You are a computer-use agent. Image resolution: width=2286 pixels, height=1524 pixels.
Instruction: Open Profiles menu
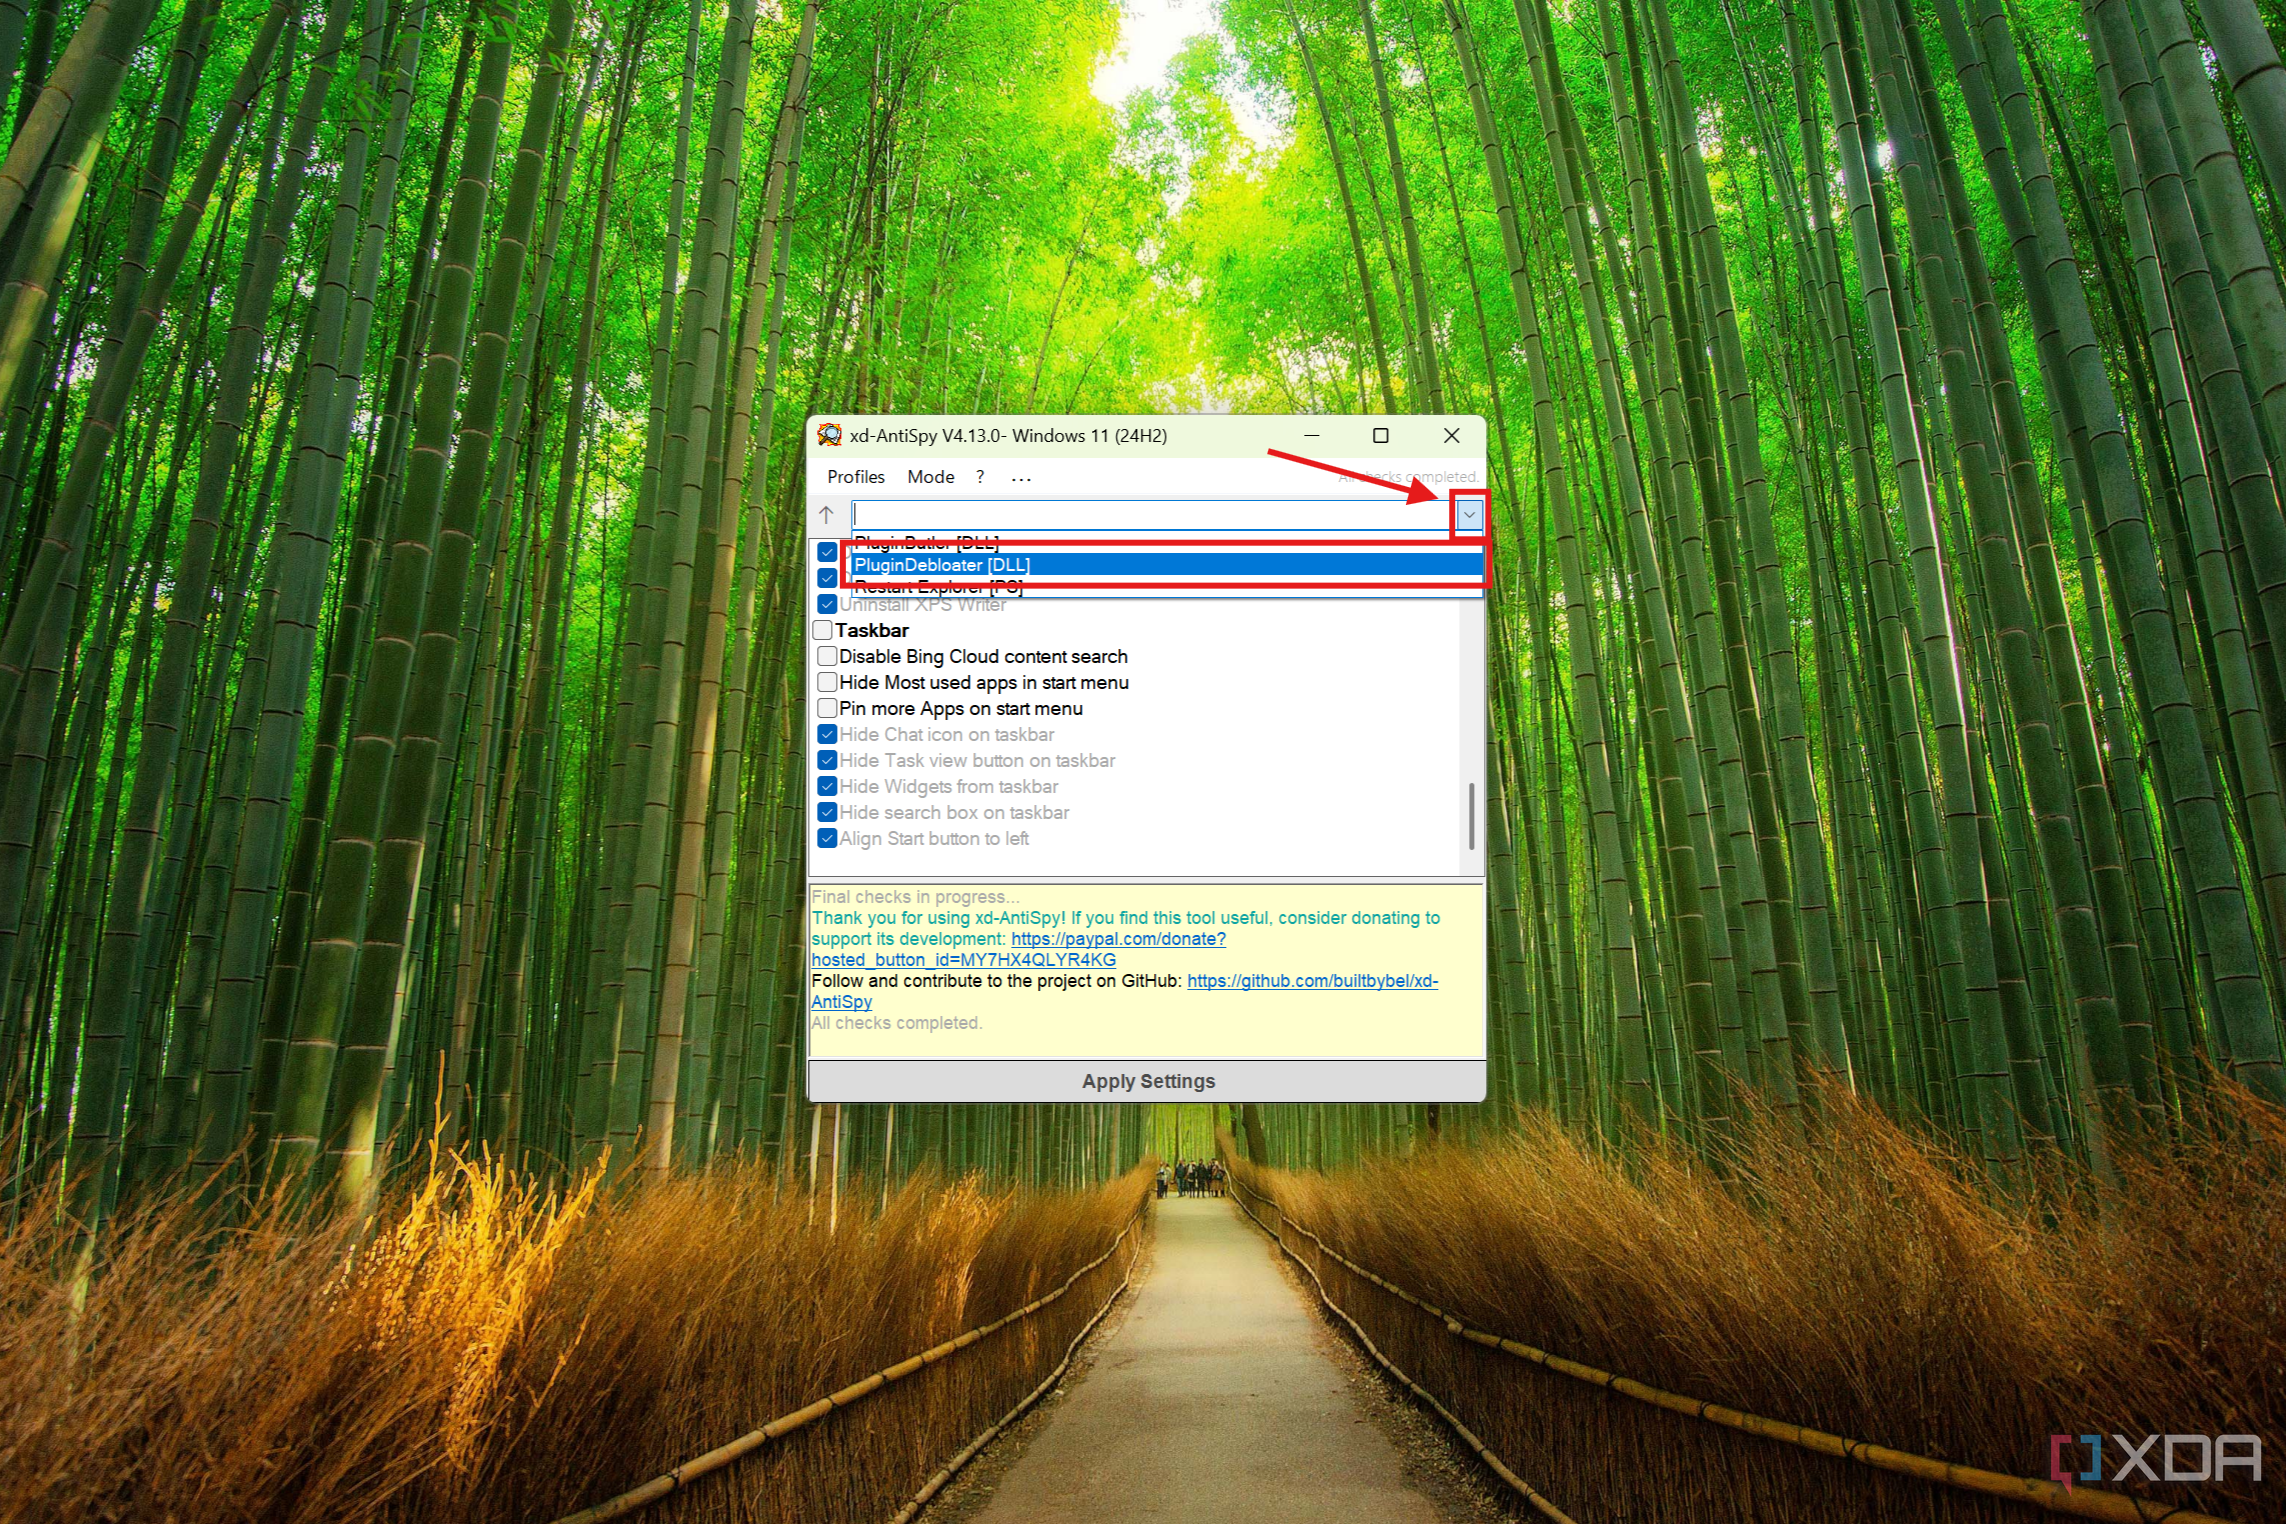tap(850, 476)
